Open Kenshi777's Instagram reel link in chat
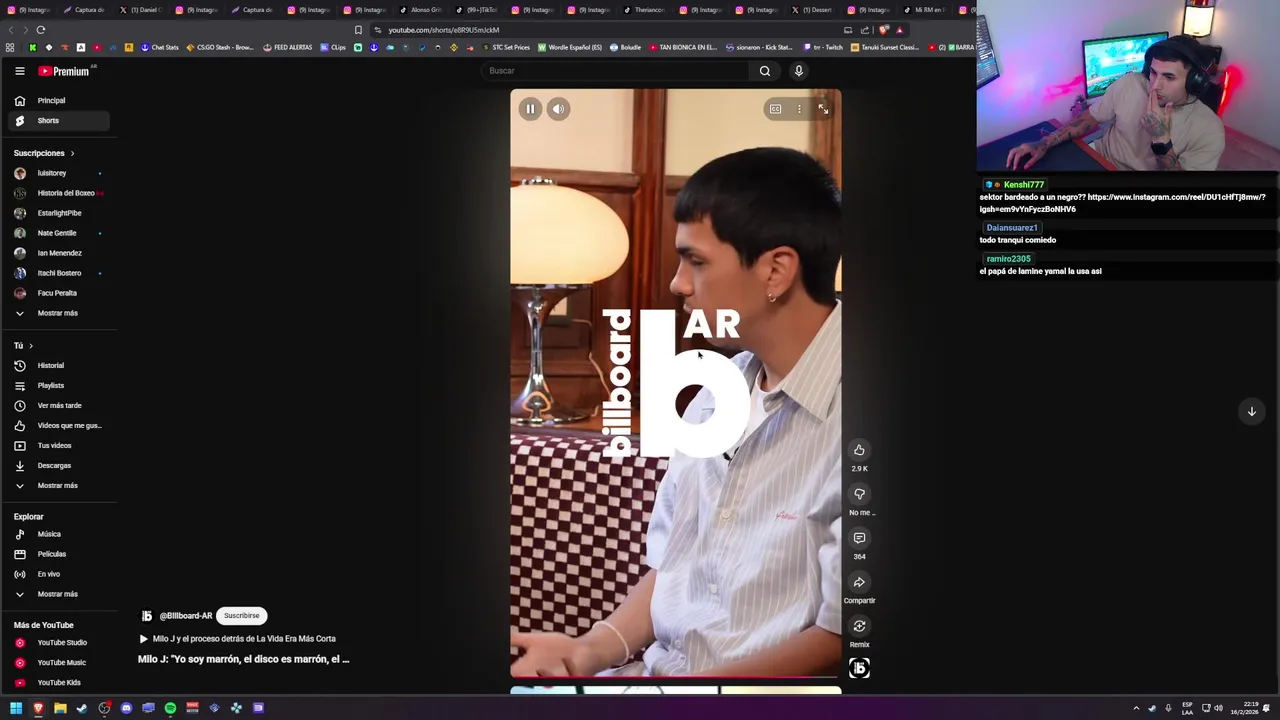This screenshot has width=1280, height=720. click(1122, 203)
